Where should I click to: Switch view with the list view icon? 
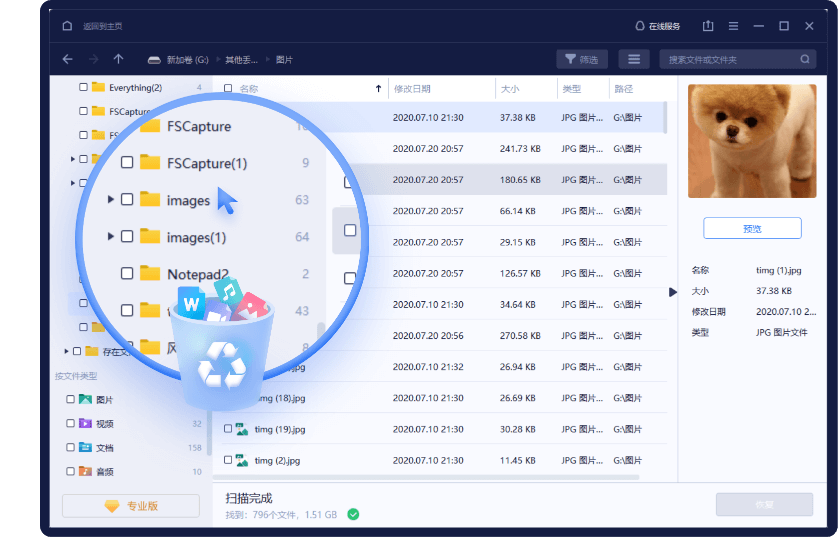click(x=634, y=59)
